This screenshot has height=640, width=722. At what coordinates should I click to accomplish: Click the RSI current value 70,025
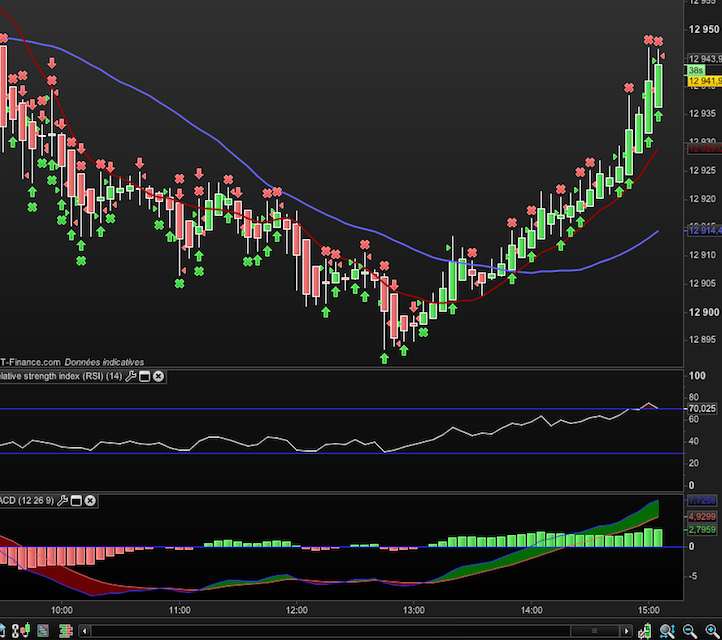point(702,408)
